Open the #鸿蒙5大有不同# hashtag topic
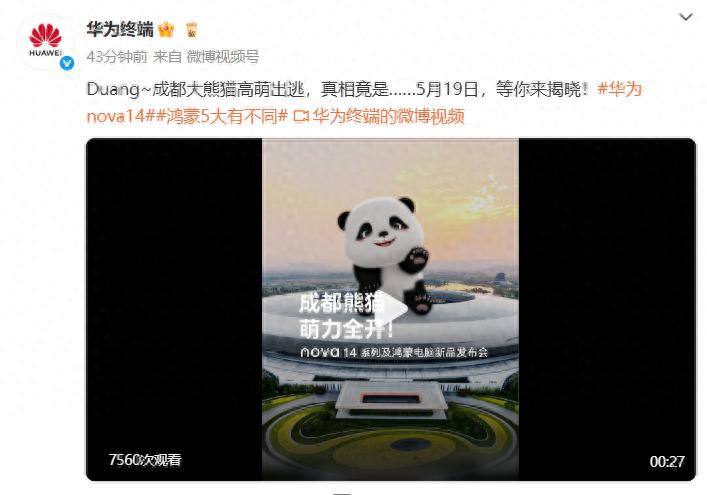 221,116
